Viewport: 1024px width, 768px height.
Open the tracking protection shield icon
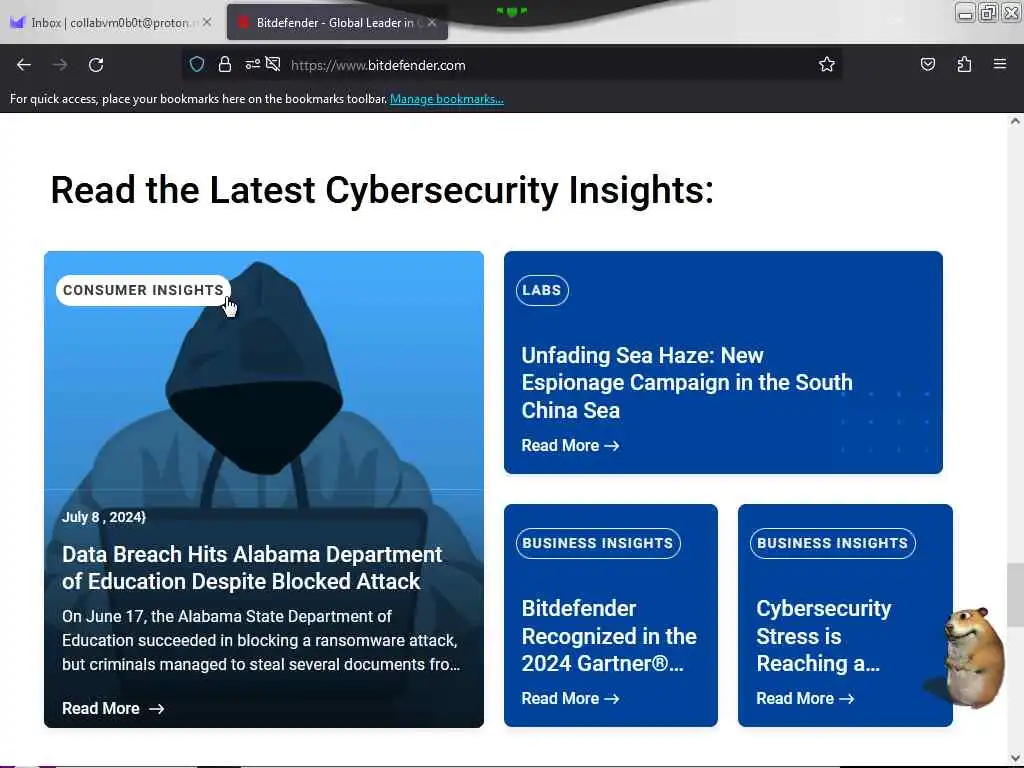pyautogui.click(x=197, y=64)
